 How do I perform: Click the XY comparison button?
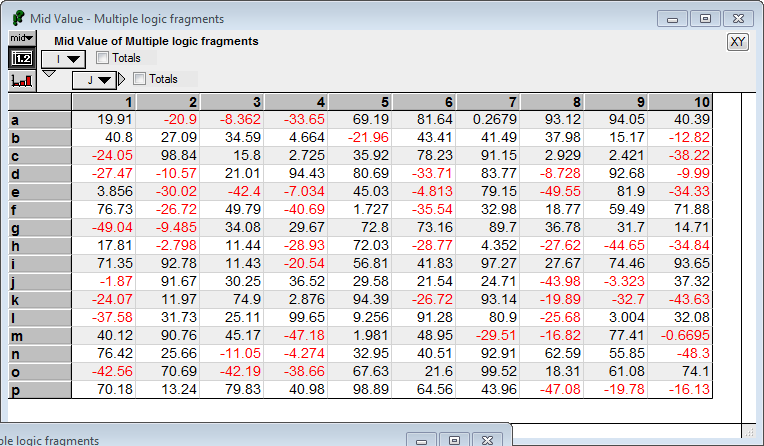[738, 42]
